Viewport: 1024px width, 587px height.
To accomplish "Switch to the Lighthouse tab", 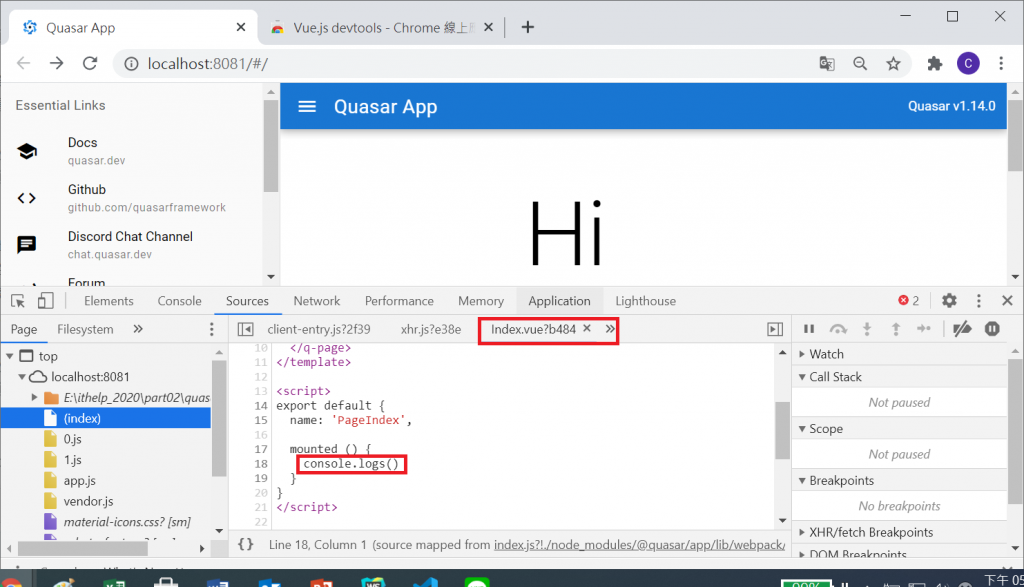I will tap(645, 301).
